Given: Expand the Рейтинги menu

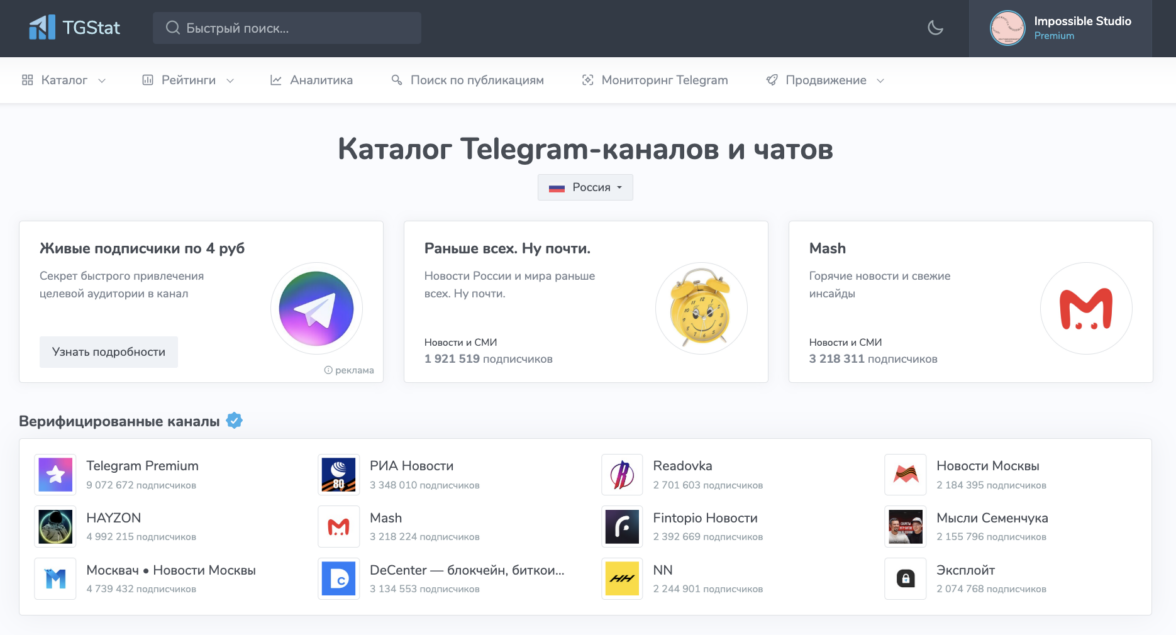Looking at the screenshot, I should click(188, 80).
